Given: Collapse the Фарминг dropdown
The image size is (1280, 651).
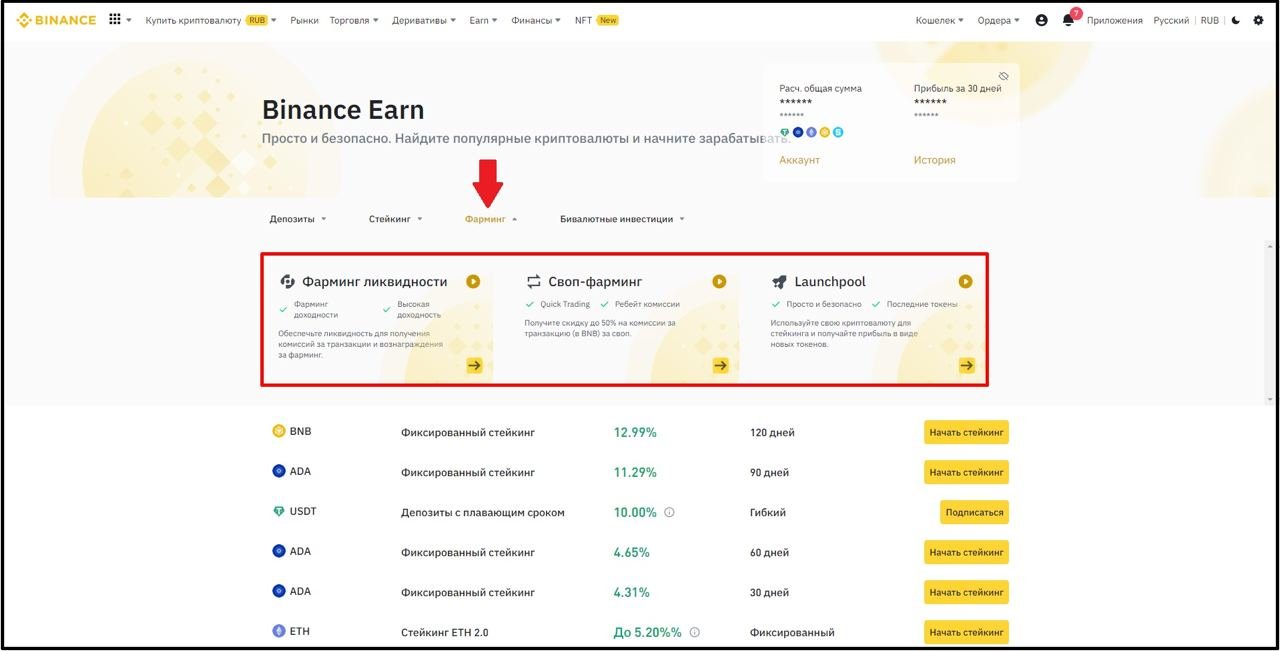Looking at the screenshot, I should pos(491,219).
